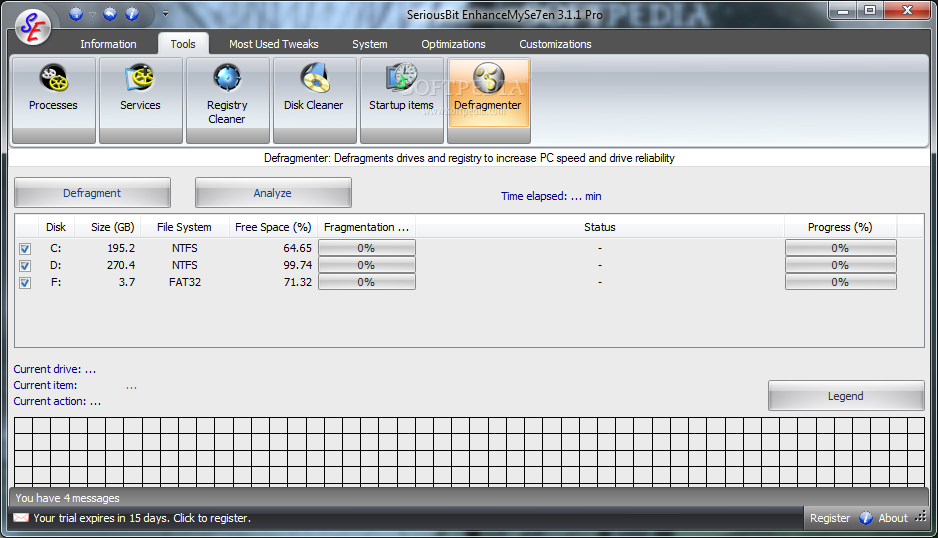
Task: Open About in the status bar
Action: 893,518
